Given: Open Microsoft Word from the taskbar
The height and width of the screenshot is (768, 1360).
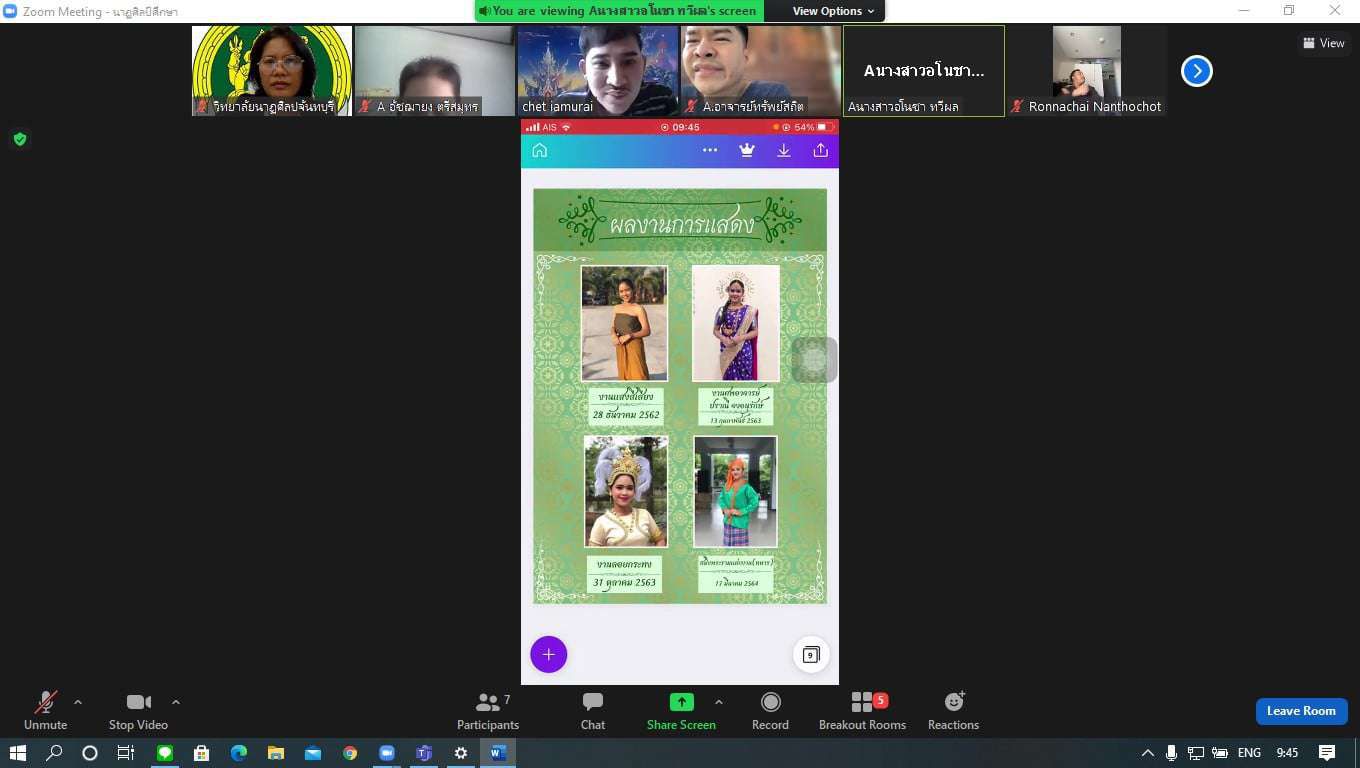Looking at the screenshot, I should [x=498, y=753].
